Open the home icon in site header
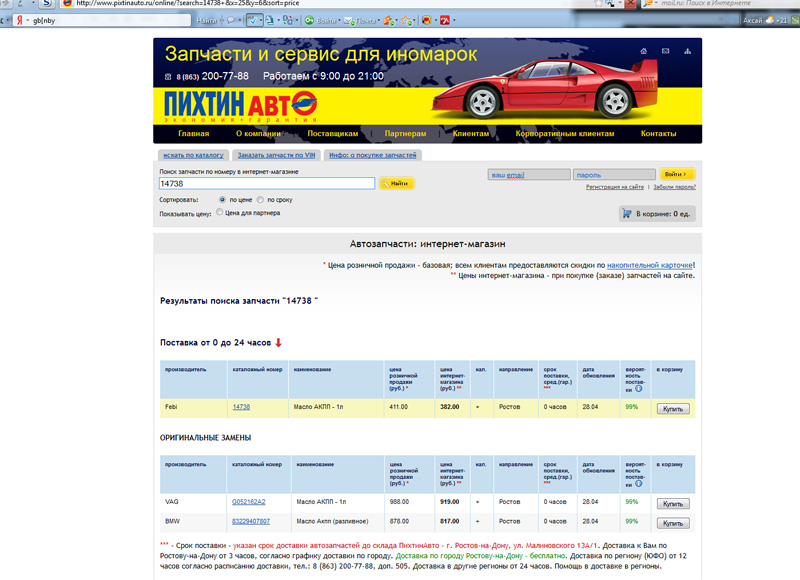Viewport: 800px width, 580px height. [x=643, y=51]
